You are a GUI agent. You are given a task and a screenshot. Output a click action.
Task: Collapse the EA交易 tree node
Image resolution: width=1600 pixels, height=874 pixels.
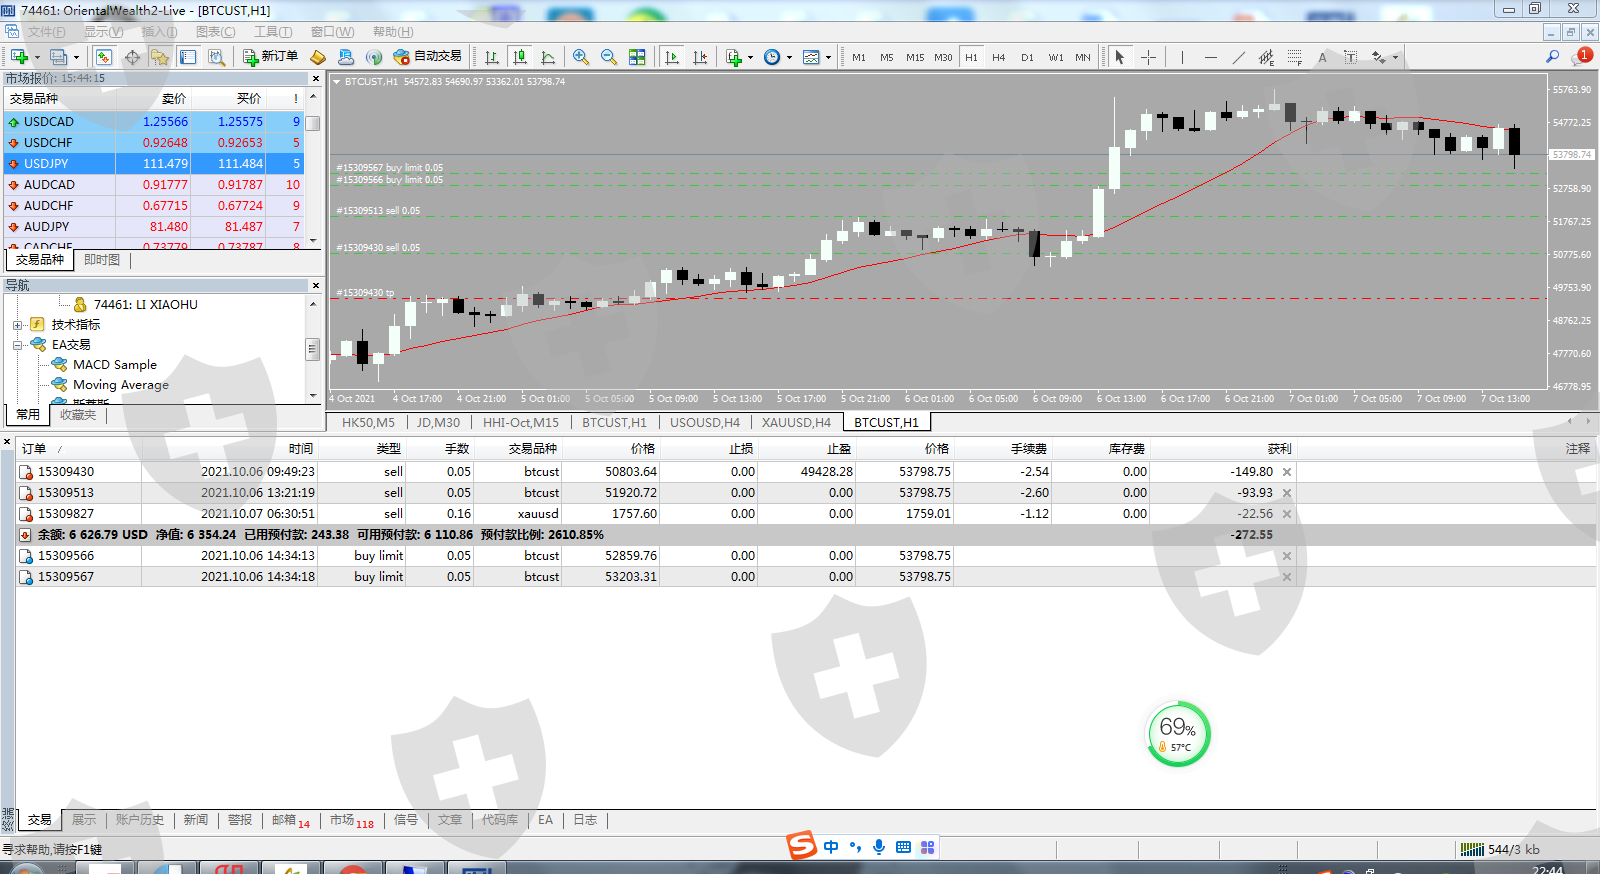[x=17, y=345]
